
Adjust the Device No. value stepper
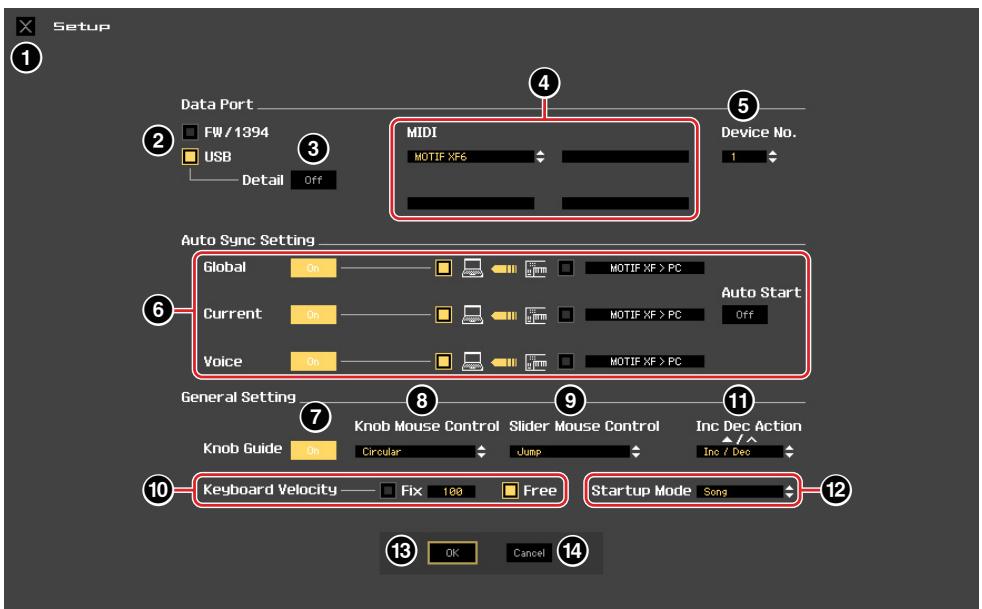pos(773,157)
